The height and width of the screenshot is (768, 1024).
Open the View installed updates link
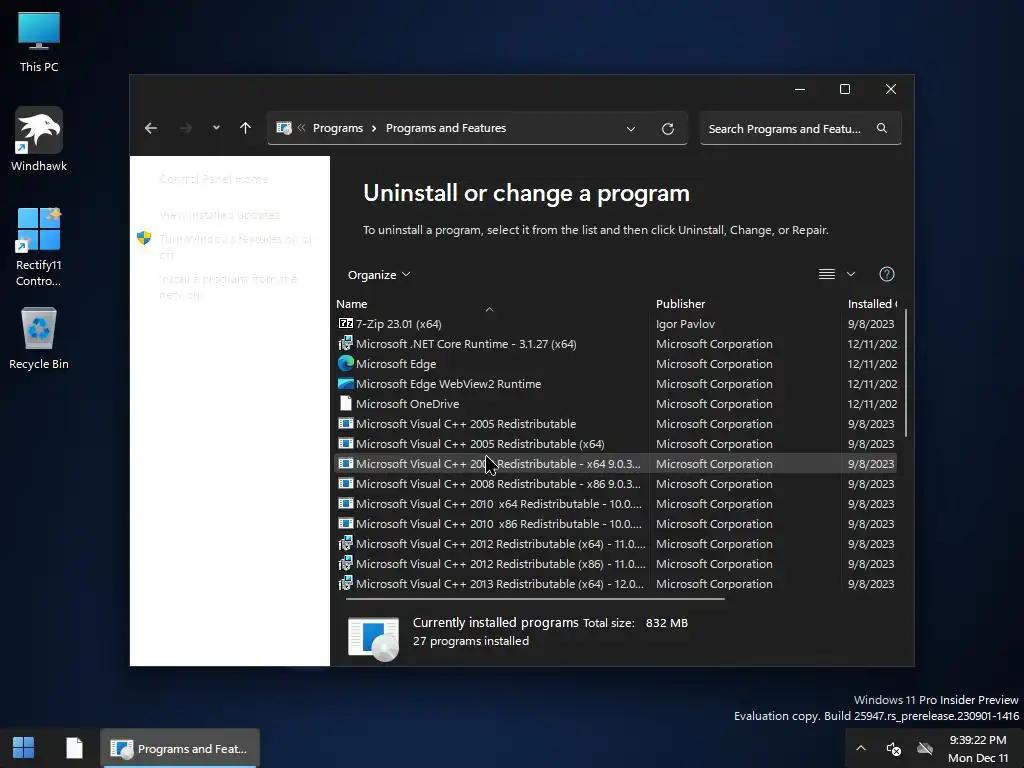coord(219,215)
